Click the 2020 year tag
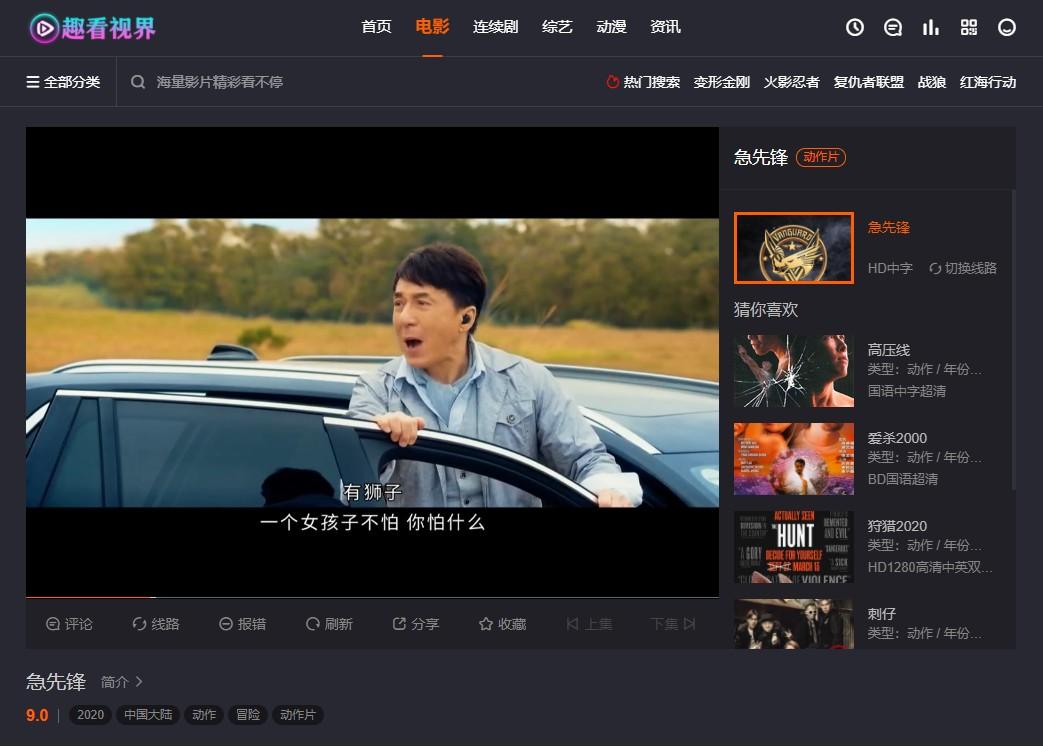This screenshot has height=748, width=1043. [90, 715]
